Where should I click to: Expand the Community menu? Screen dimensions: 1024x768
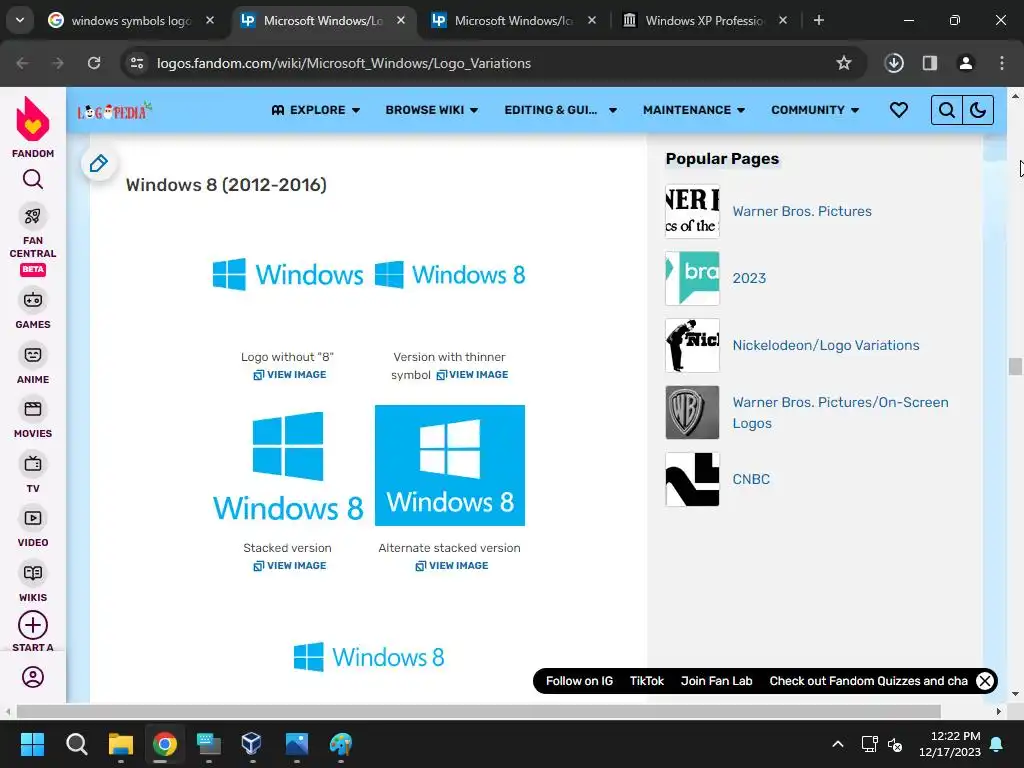point(814,110)
